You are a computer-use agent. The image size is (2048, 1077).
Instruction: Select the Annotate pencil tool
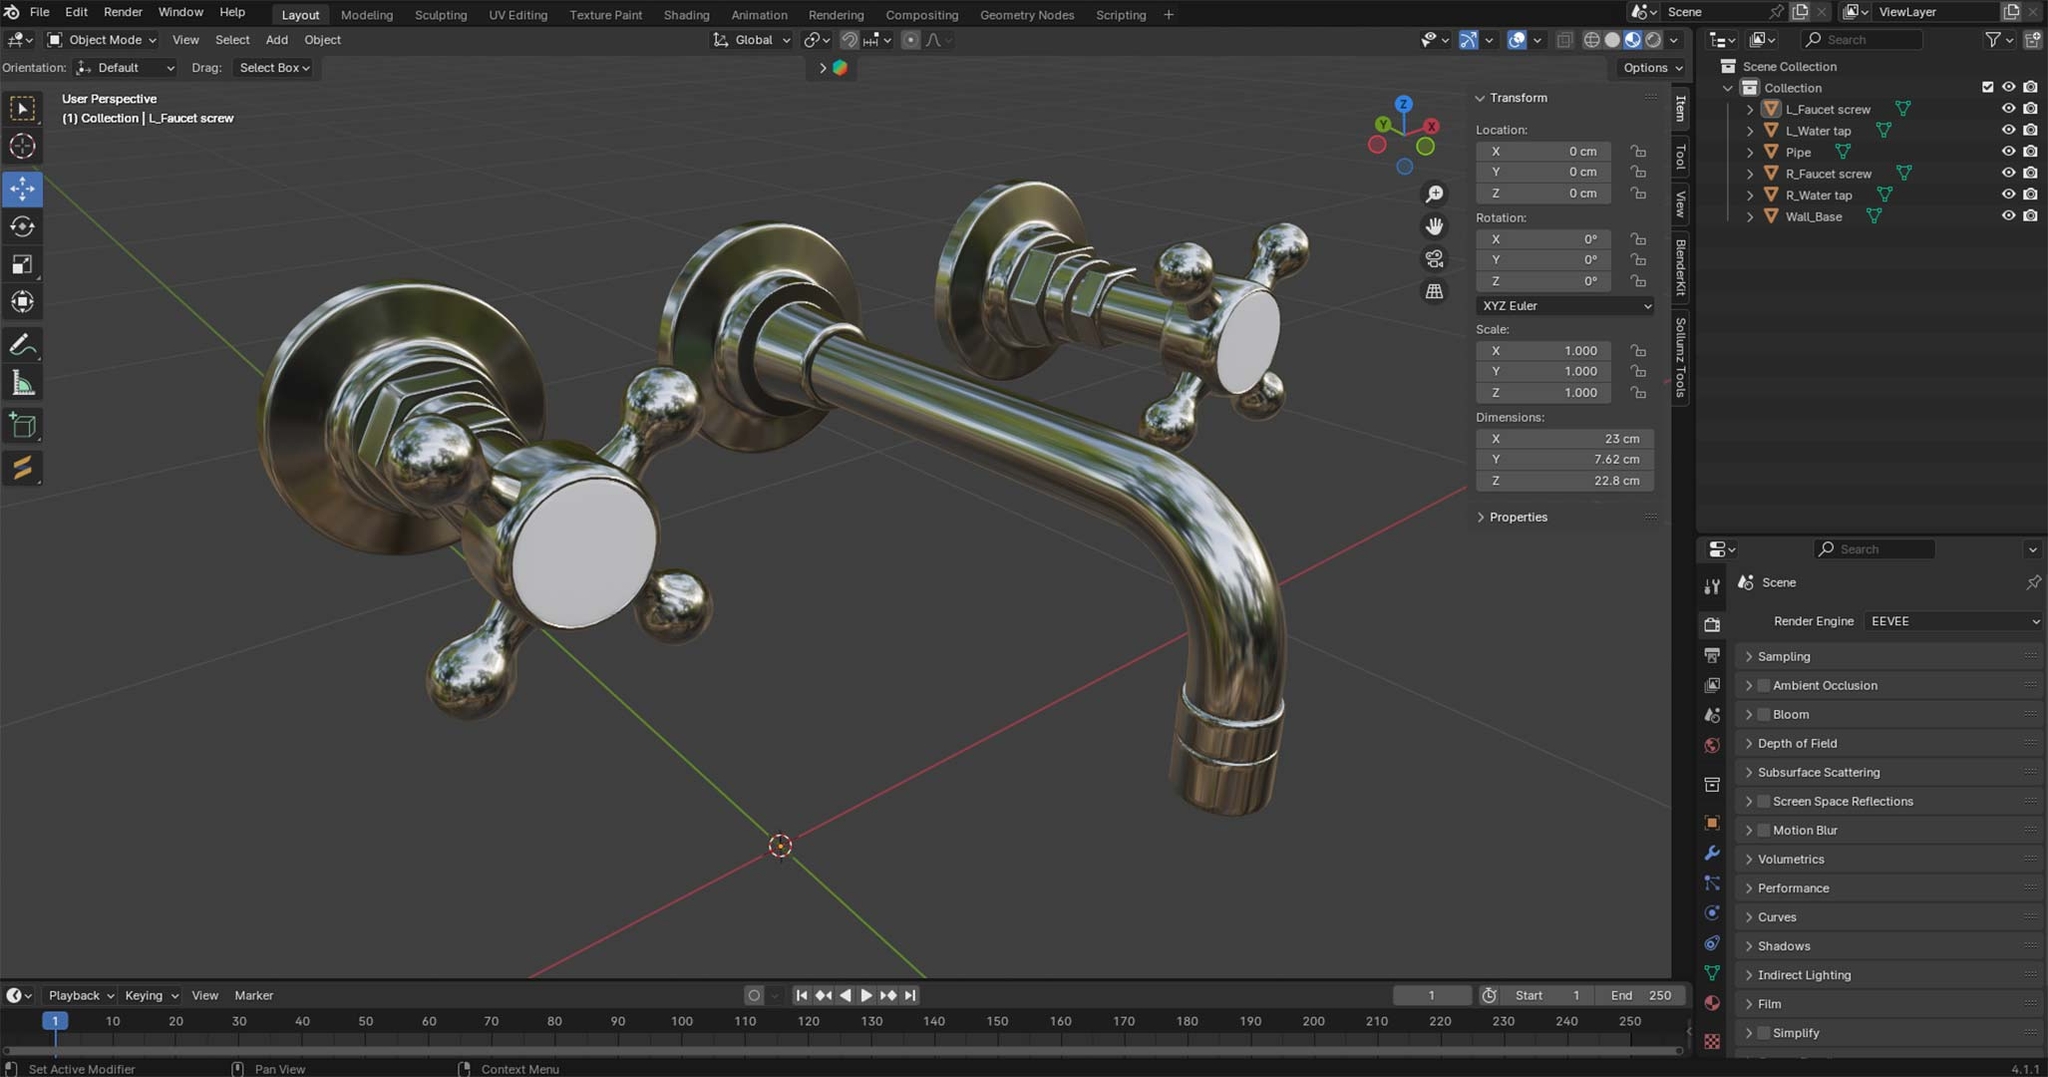point(22,346)
